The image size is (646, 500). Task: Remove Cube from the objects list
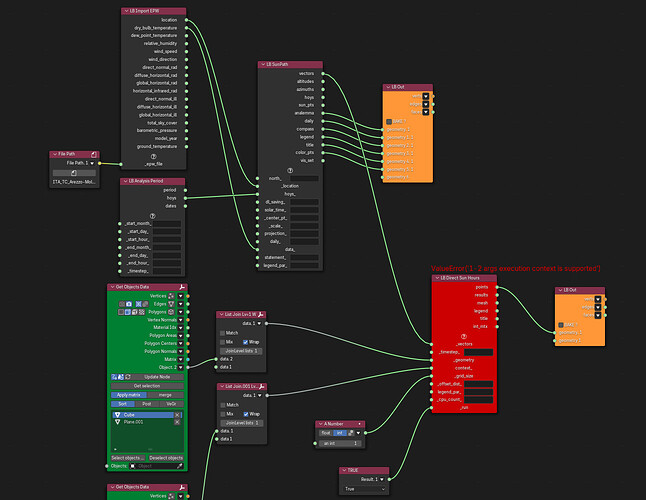177,415
